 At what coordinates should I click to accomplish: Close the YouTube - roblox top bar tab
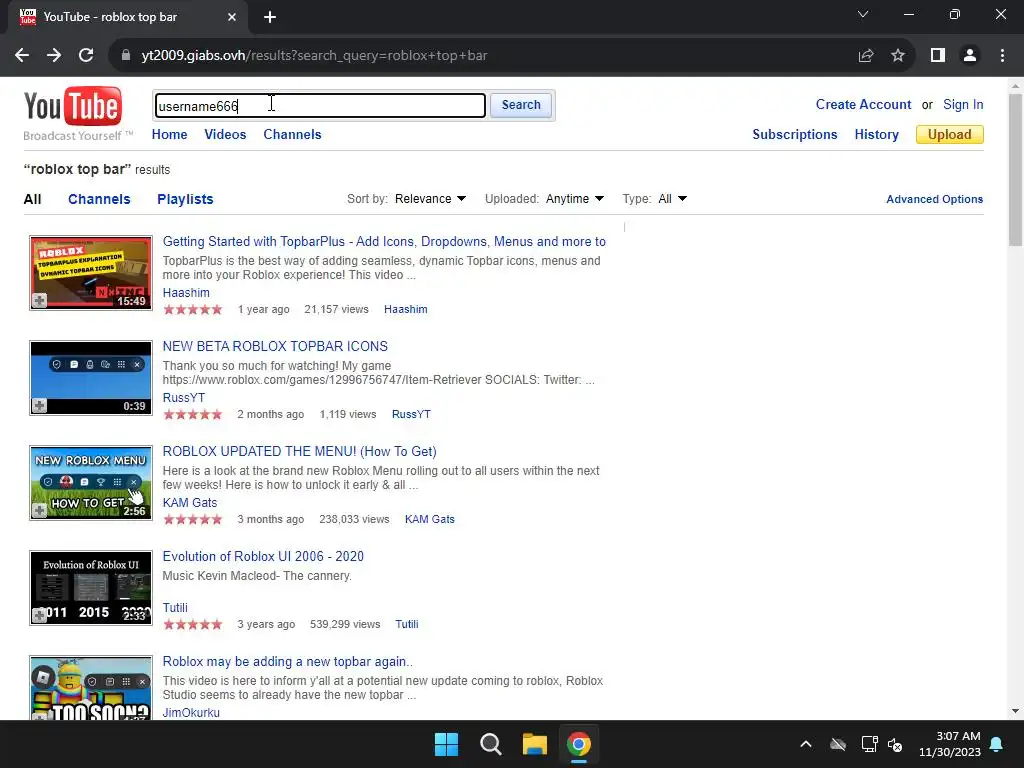click(x=232, y=17)
